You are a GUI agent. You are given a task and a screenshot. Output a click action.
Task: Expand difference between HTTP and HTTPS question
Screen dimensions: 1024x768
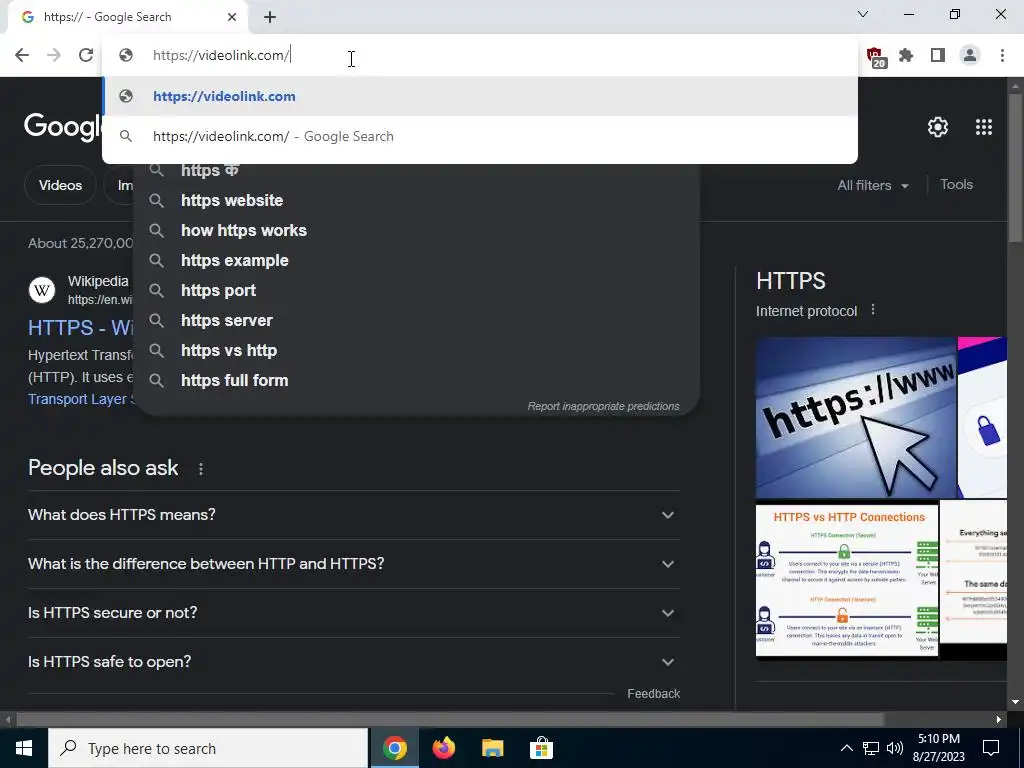[x=353, y=564]
